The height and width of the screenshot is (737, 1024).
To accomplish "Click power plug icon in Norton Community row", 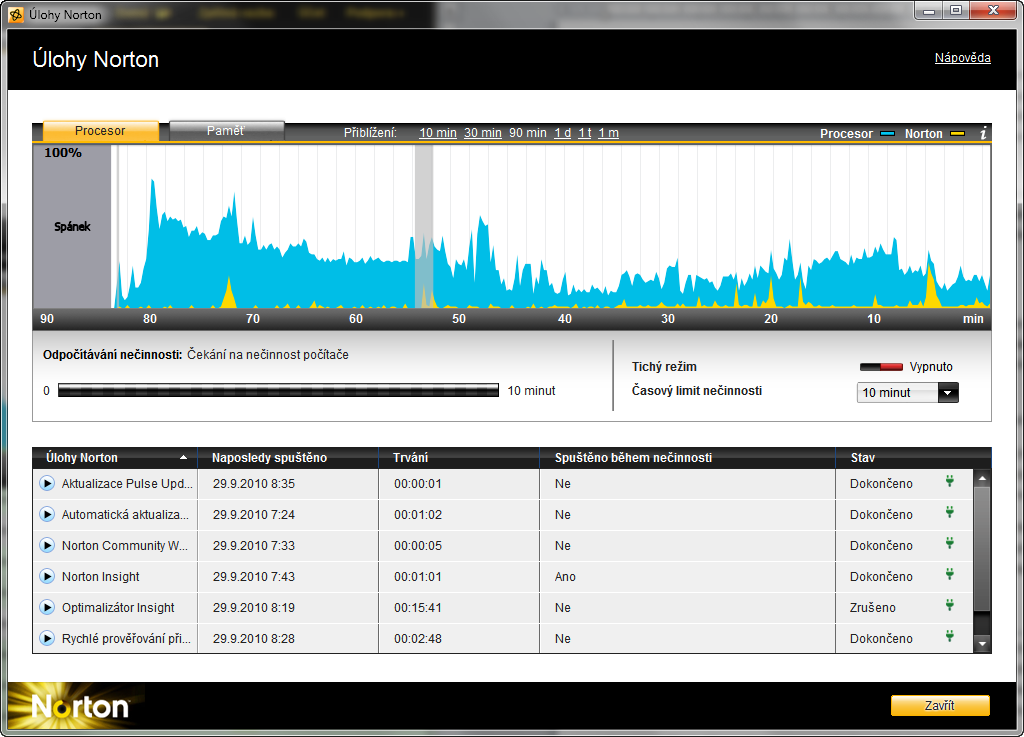I will point(950,543).
